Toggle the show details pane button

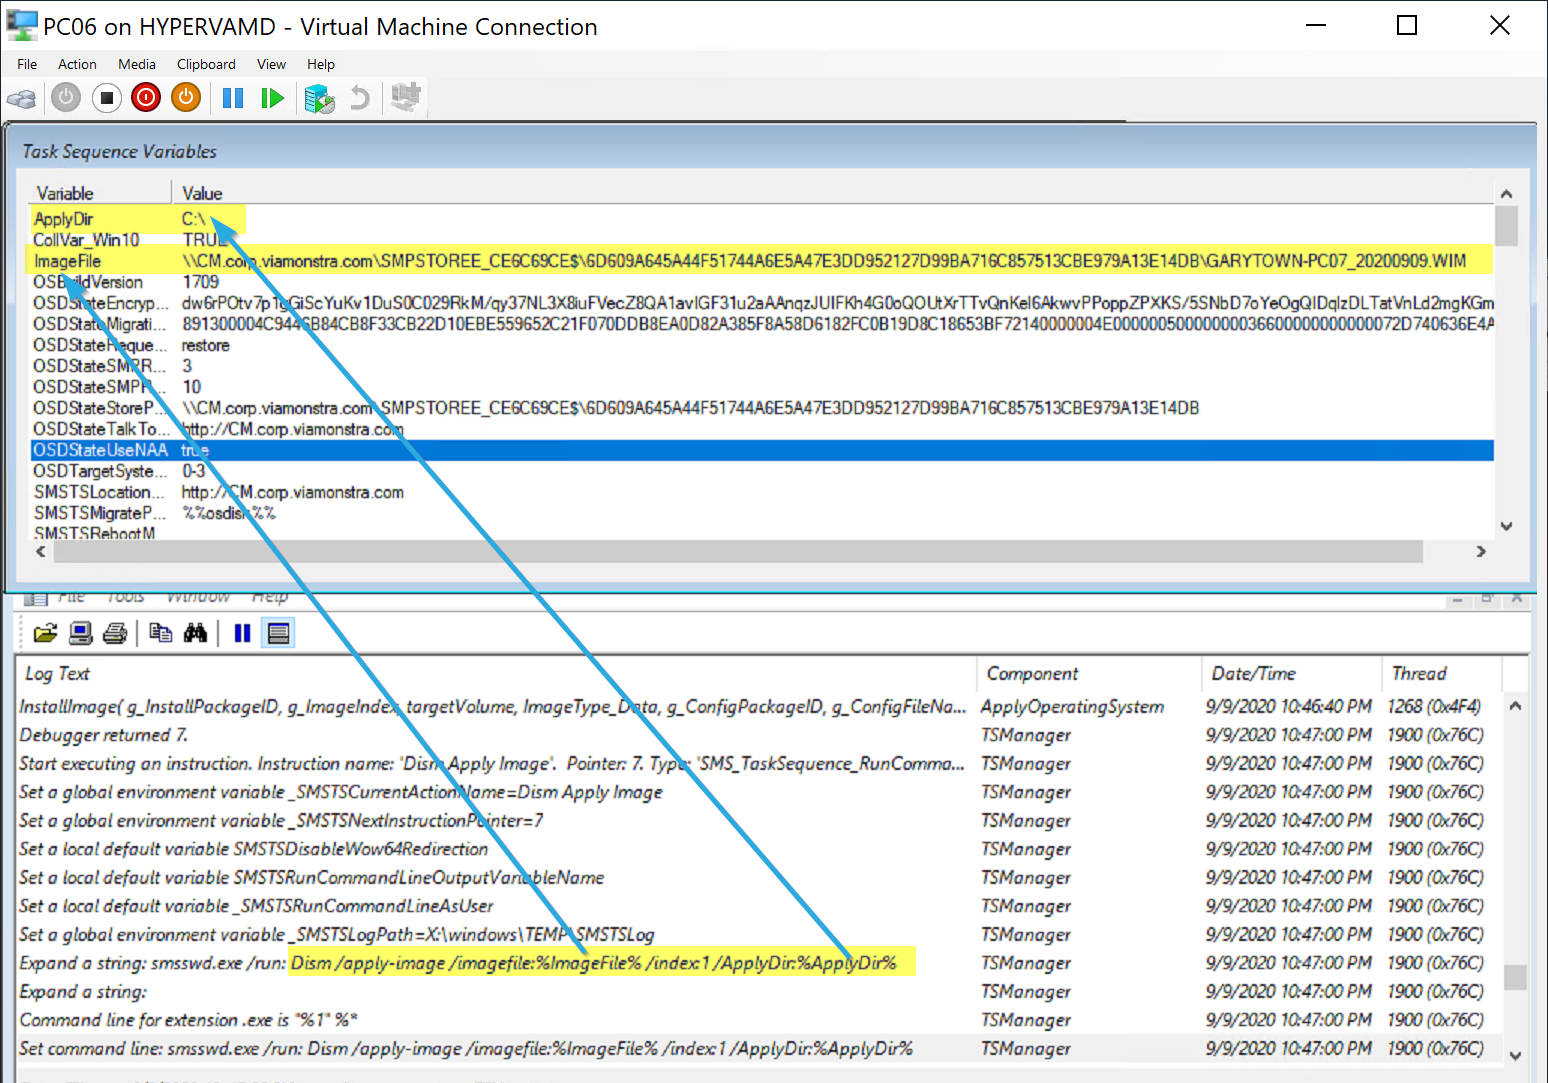click(279, 633)
